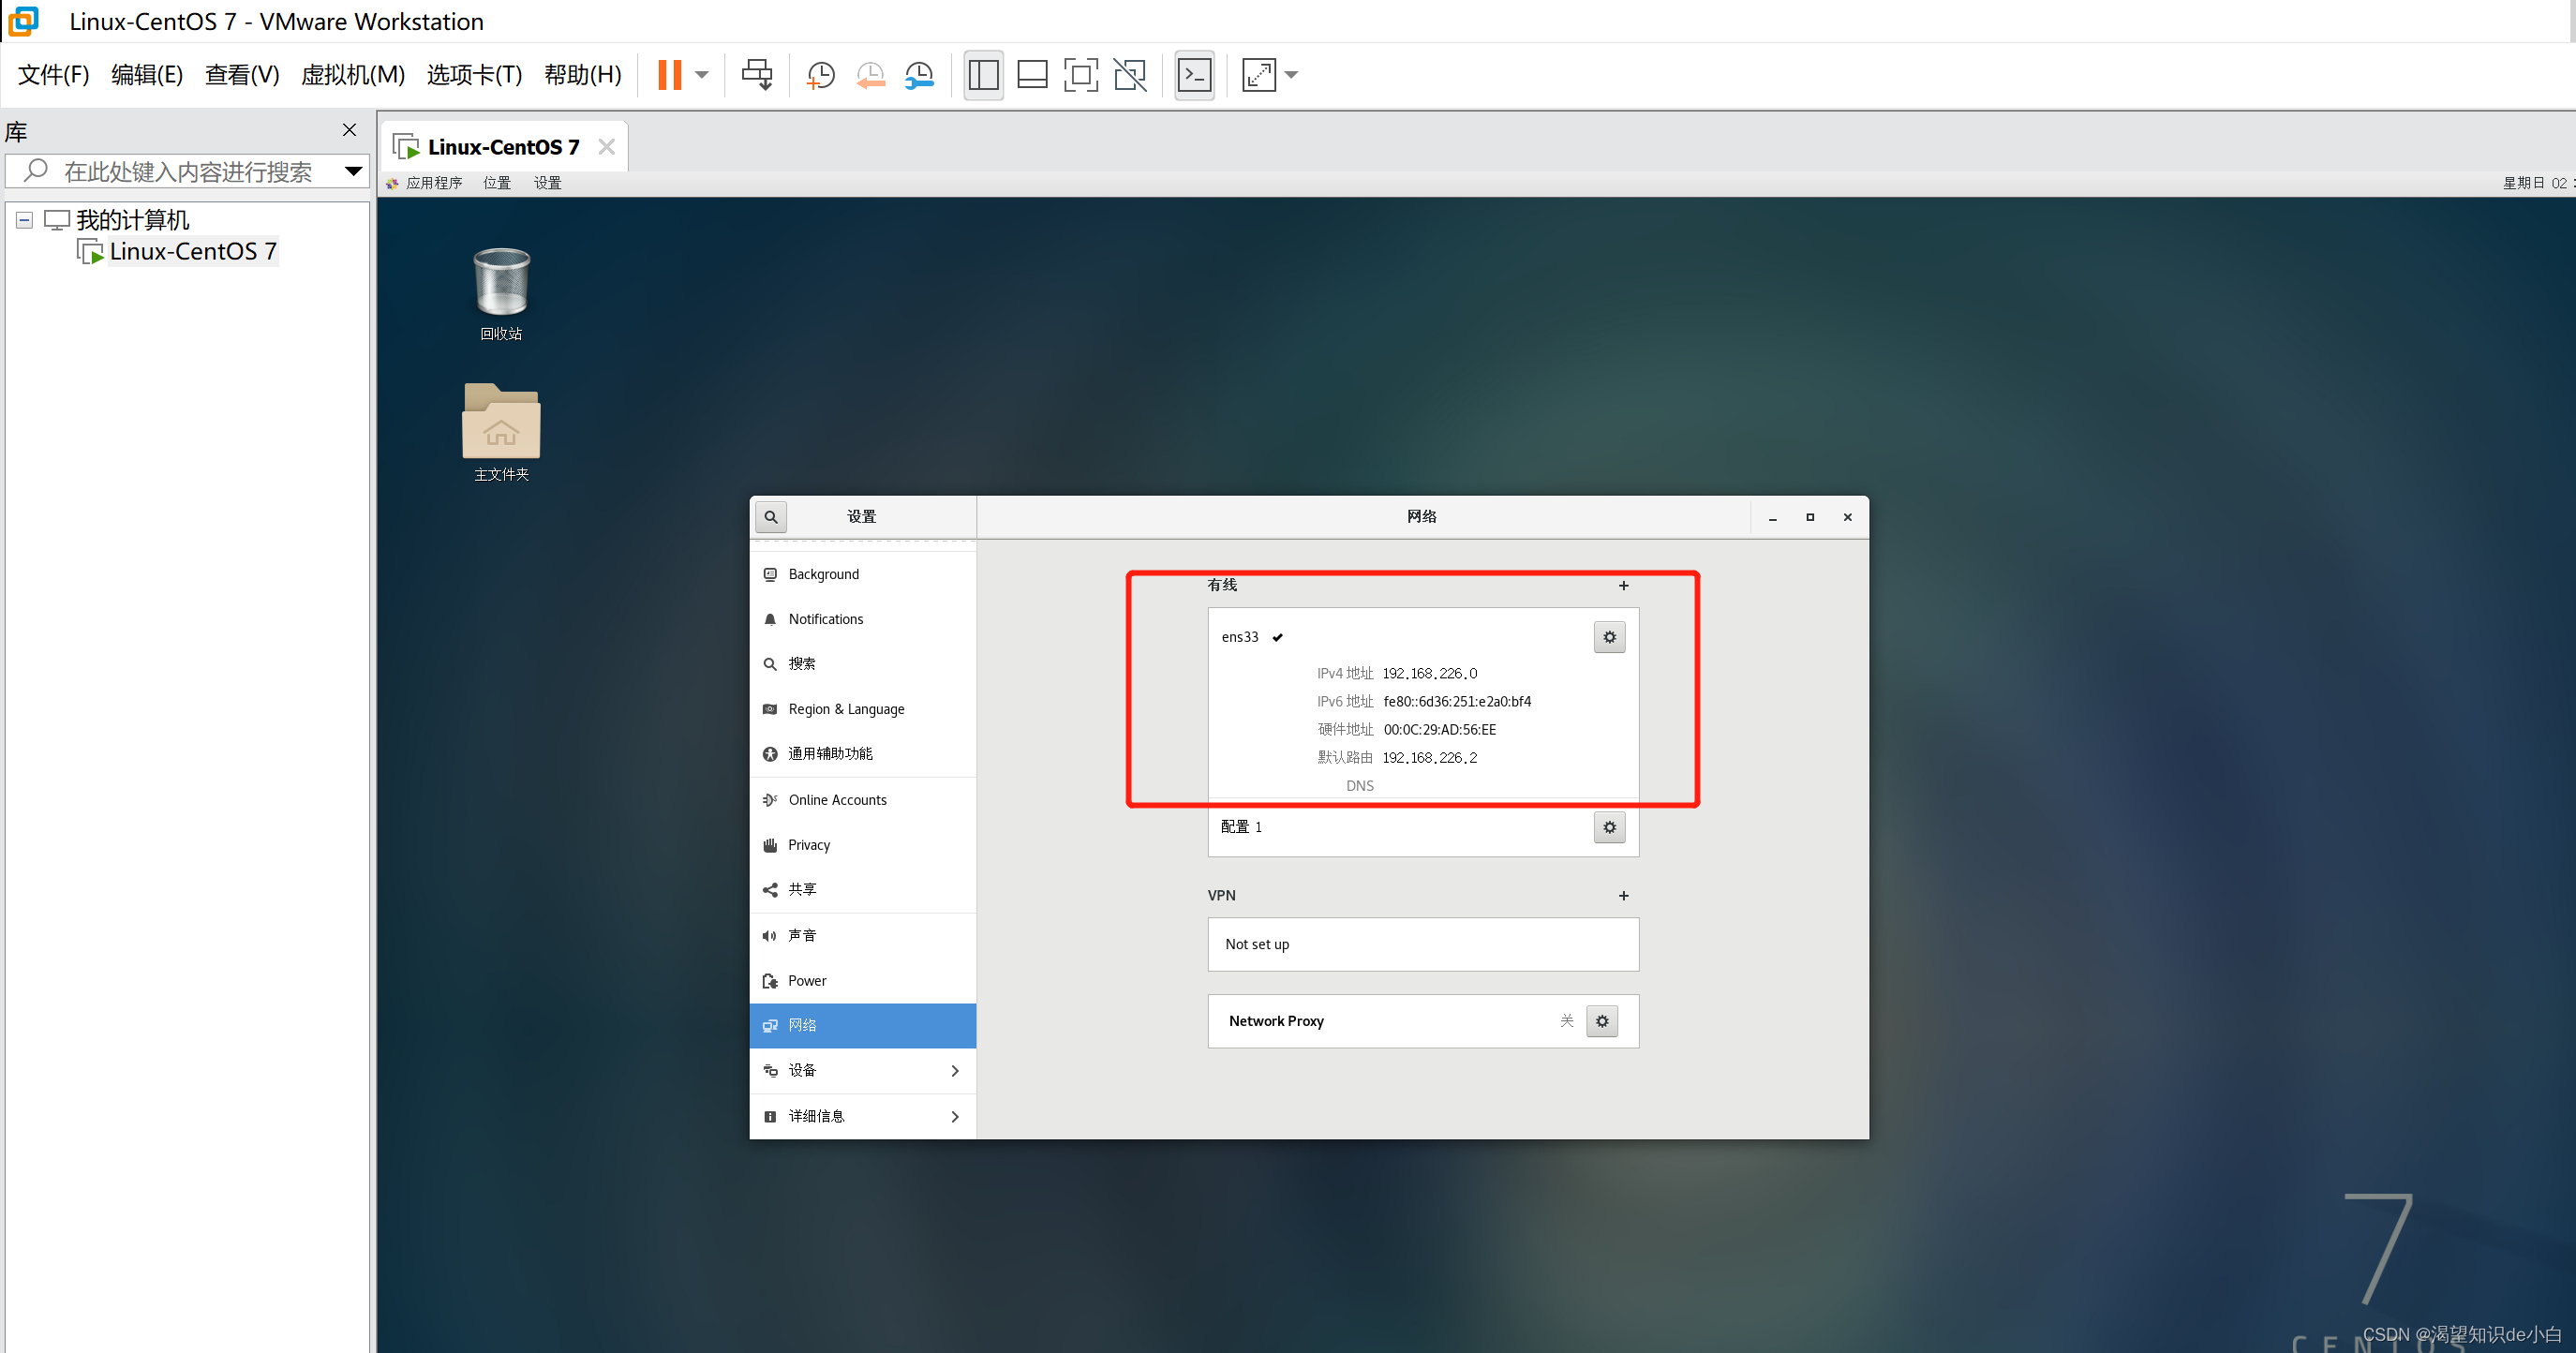Open the library search dropdown arrow
Image resolution: width=2576 pixels, height=1353 pixels.
point(353,171)
